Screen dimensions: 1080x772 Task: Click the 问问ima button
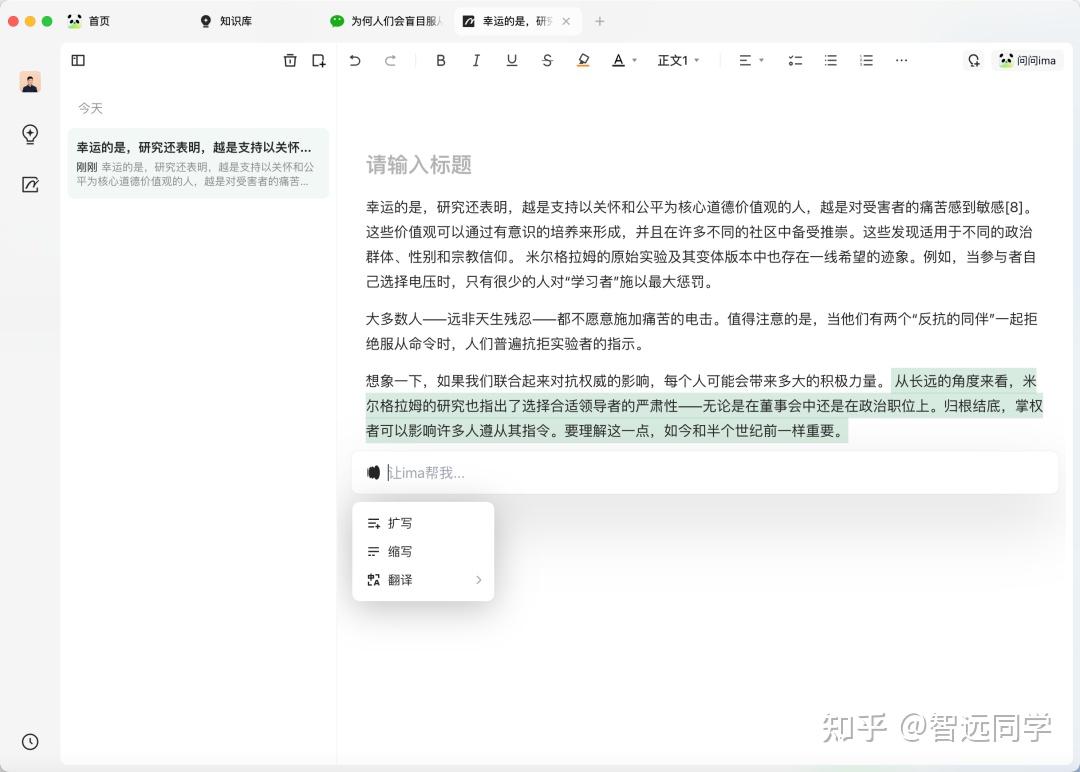pyautogui.click(x=1027, y=60)
